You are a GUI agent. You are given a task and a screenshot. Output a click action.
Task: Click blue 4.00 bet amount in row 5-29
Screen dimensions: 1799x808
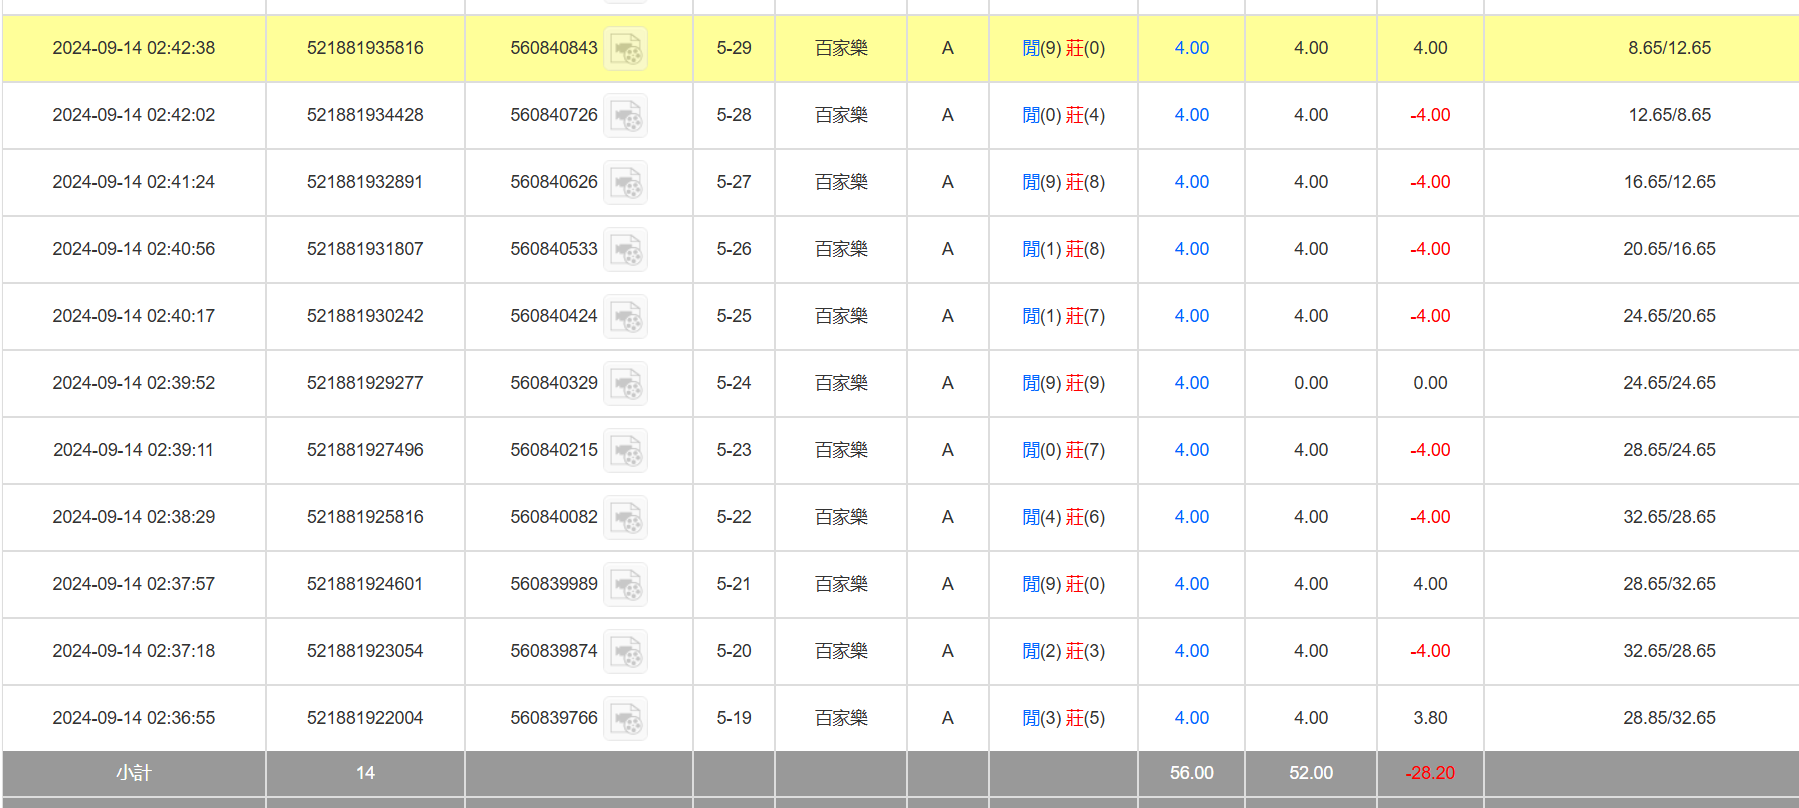coord(1191,48)
